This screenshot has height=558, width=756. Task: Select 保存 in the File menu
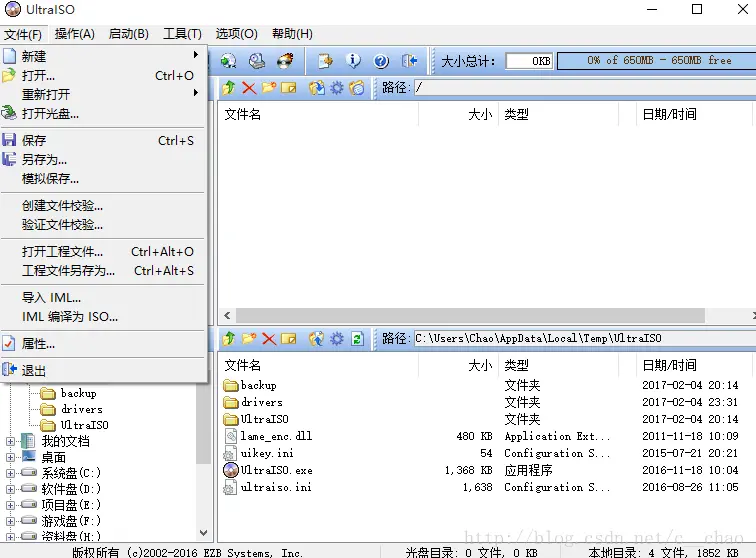[104, 140]
